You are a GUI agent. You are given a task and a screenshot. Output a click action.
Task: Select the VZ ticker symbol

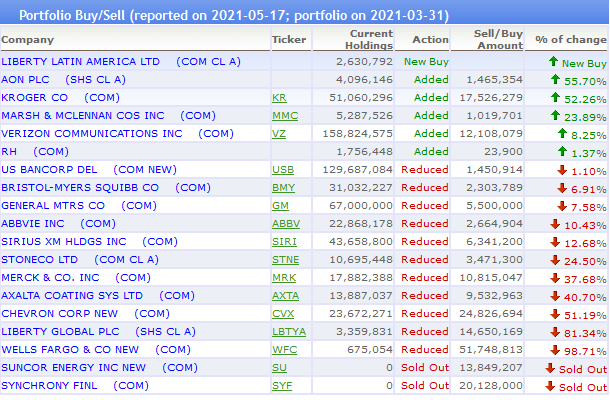[x=279, y=133]
